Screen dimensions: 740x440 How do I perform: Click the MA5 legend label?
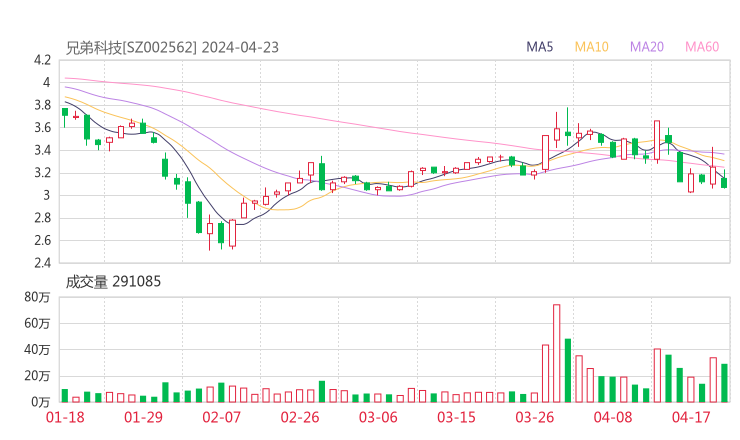click(539, 47)
